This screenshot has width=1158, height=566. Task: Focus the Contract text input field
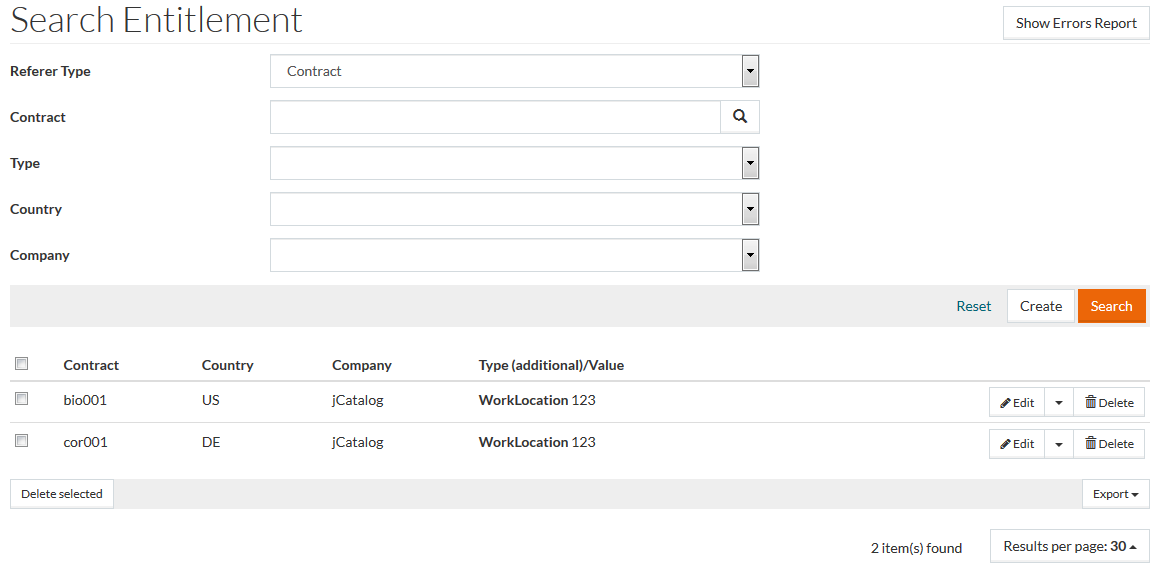[x=495, y=117]
